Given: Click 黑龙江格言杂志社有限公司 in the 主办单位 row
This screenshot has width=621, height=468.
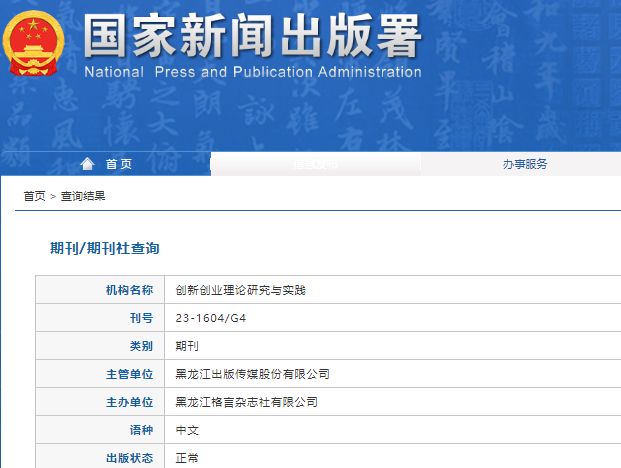Looking at the screenshot, I should click(x=246, y=402).
